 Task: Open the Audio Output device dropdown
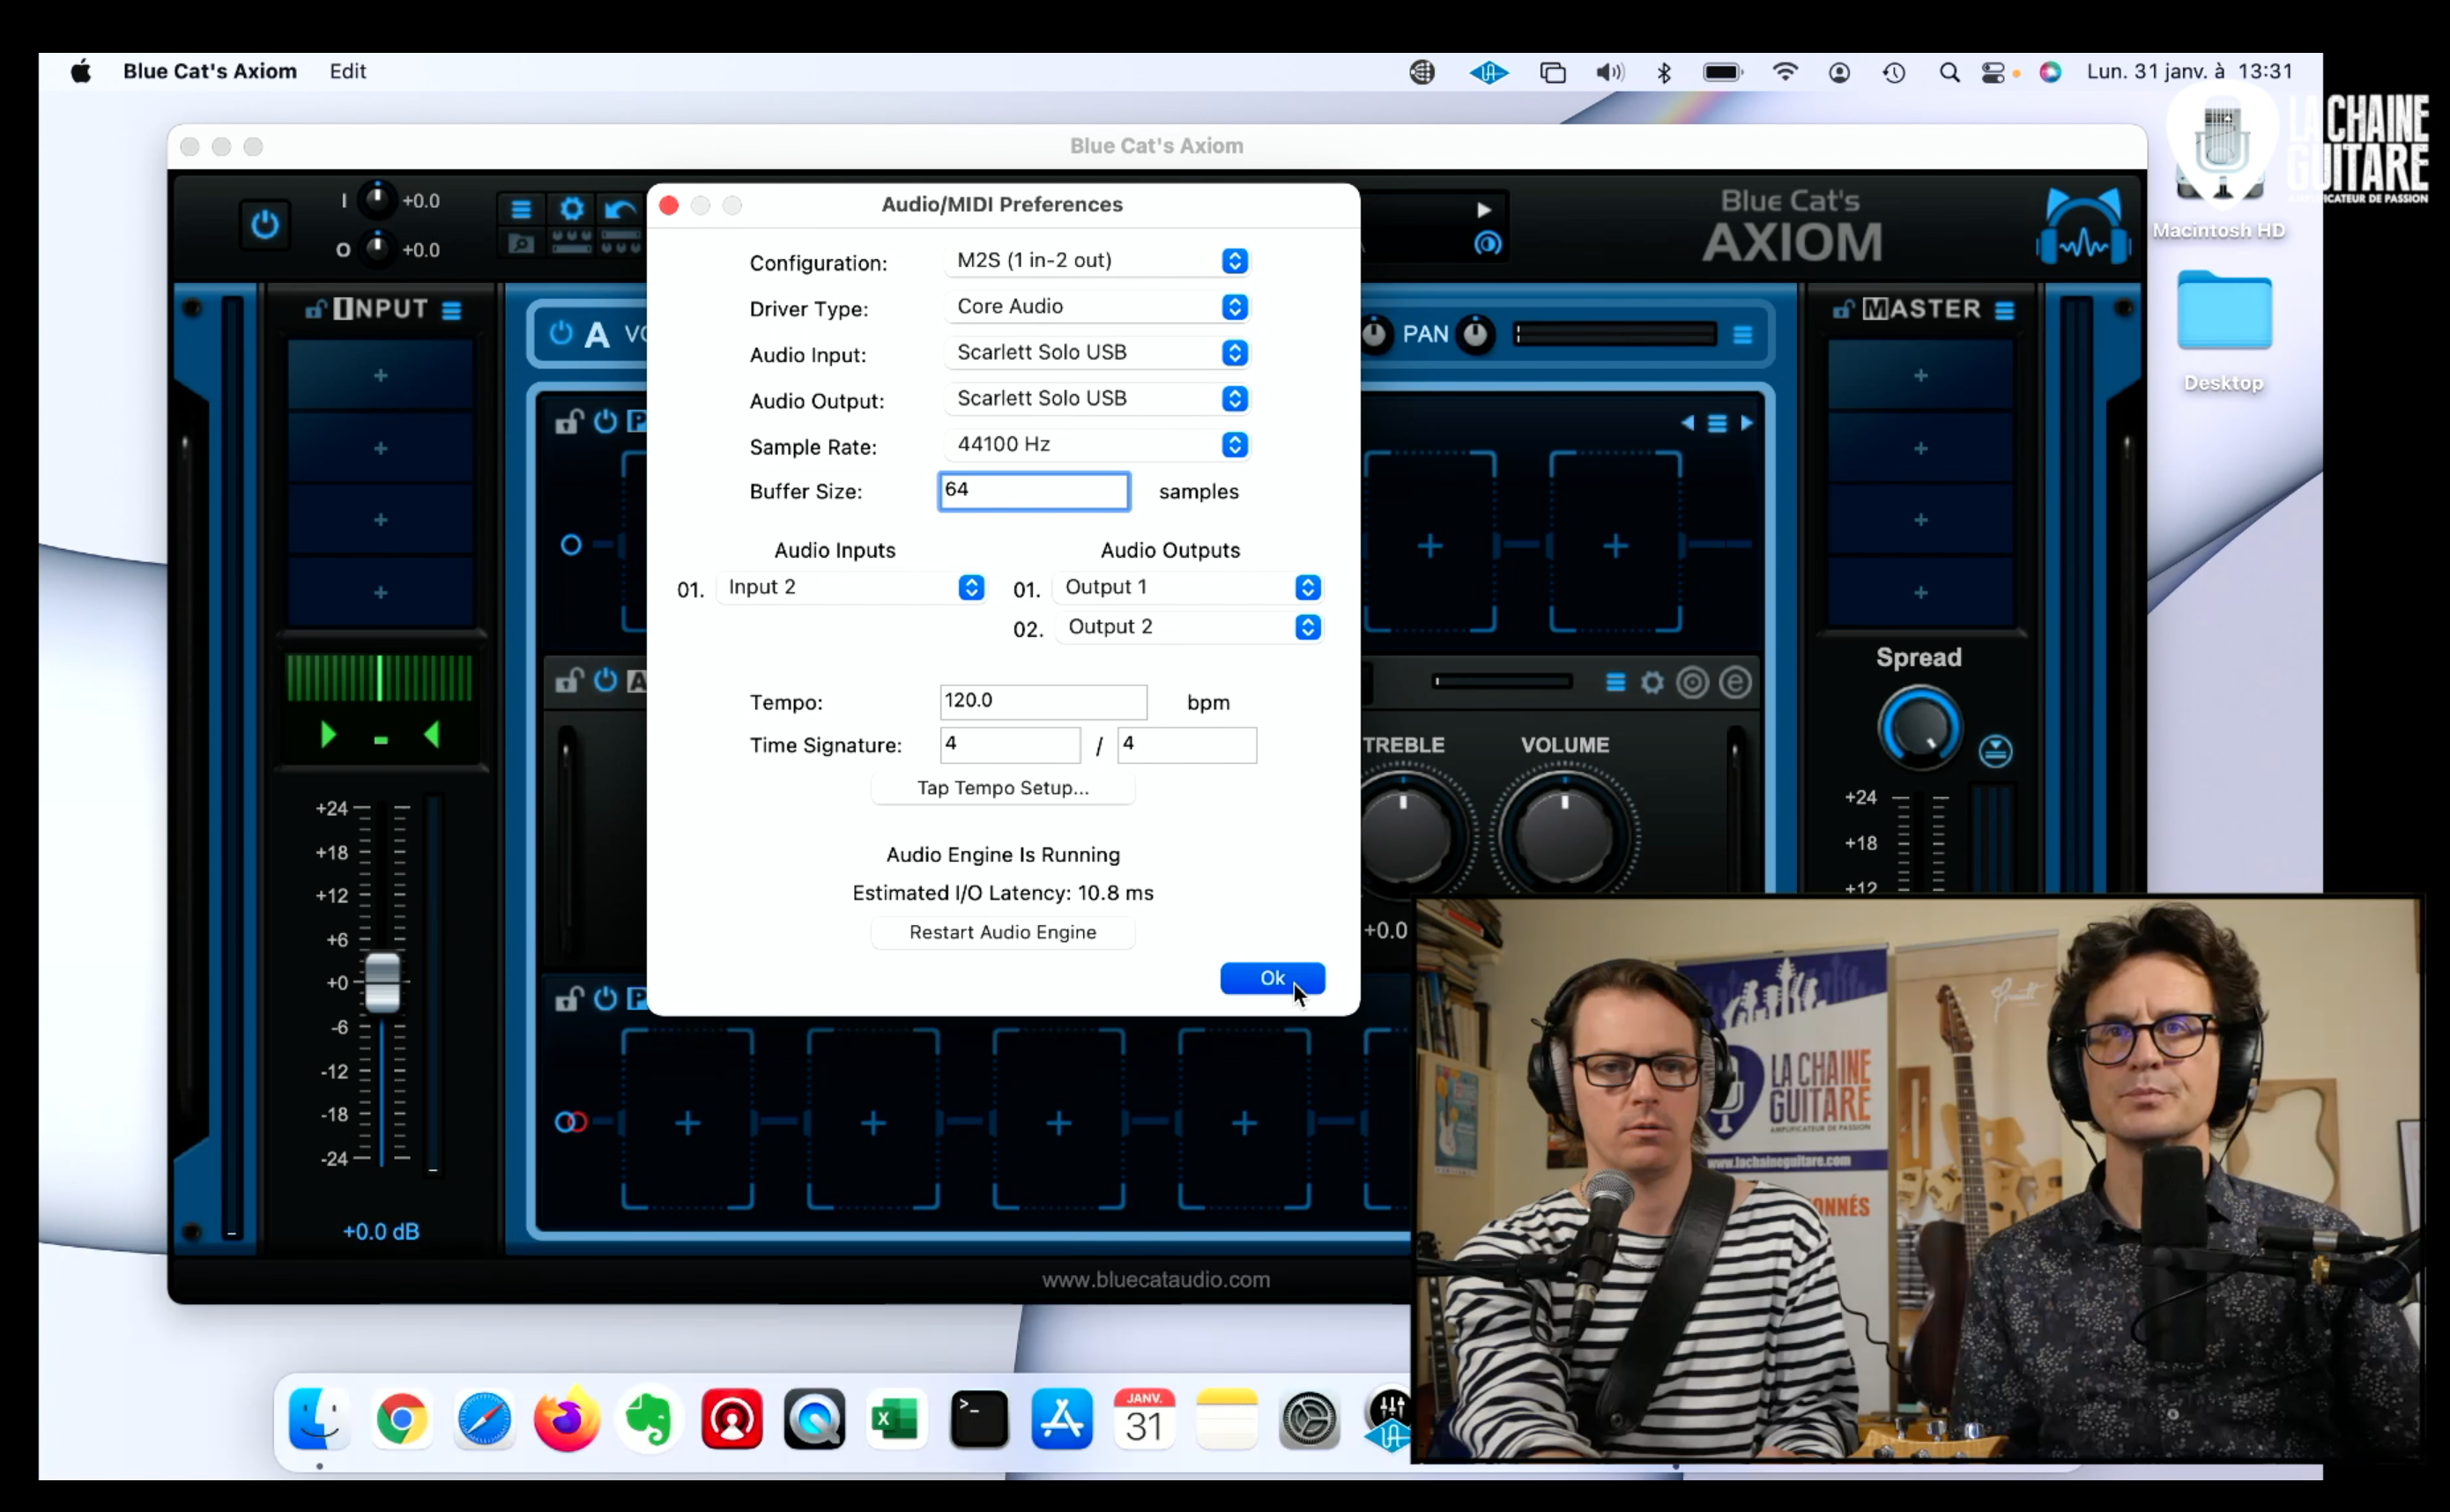[x=1097, y=399]
